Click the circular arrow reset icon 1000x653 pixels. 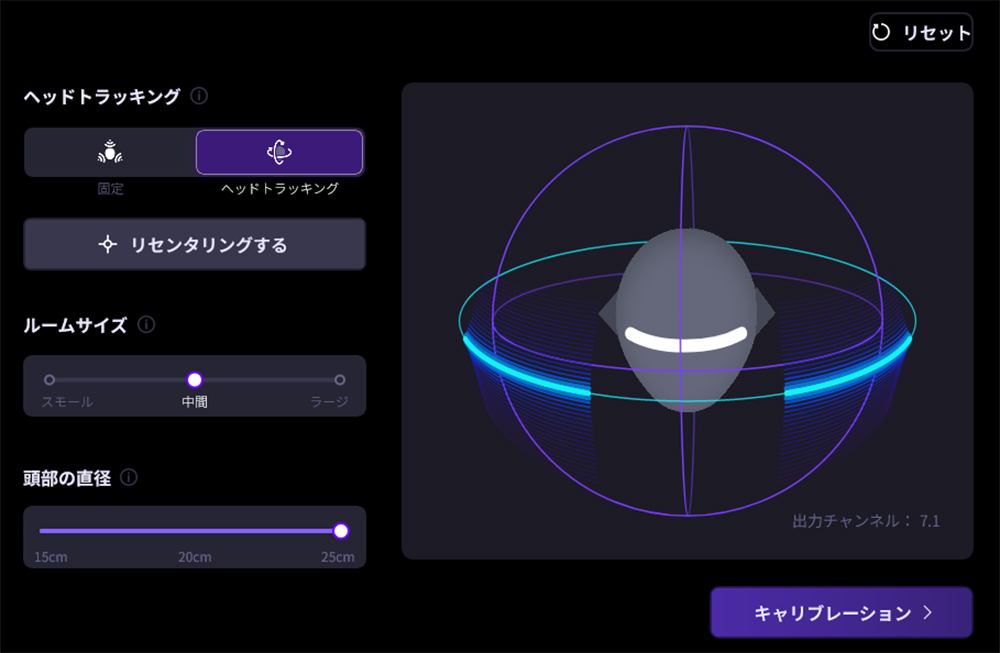pos(881,33)
